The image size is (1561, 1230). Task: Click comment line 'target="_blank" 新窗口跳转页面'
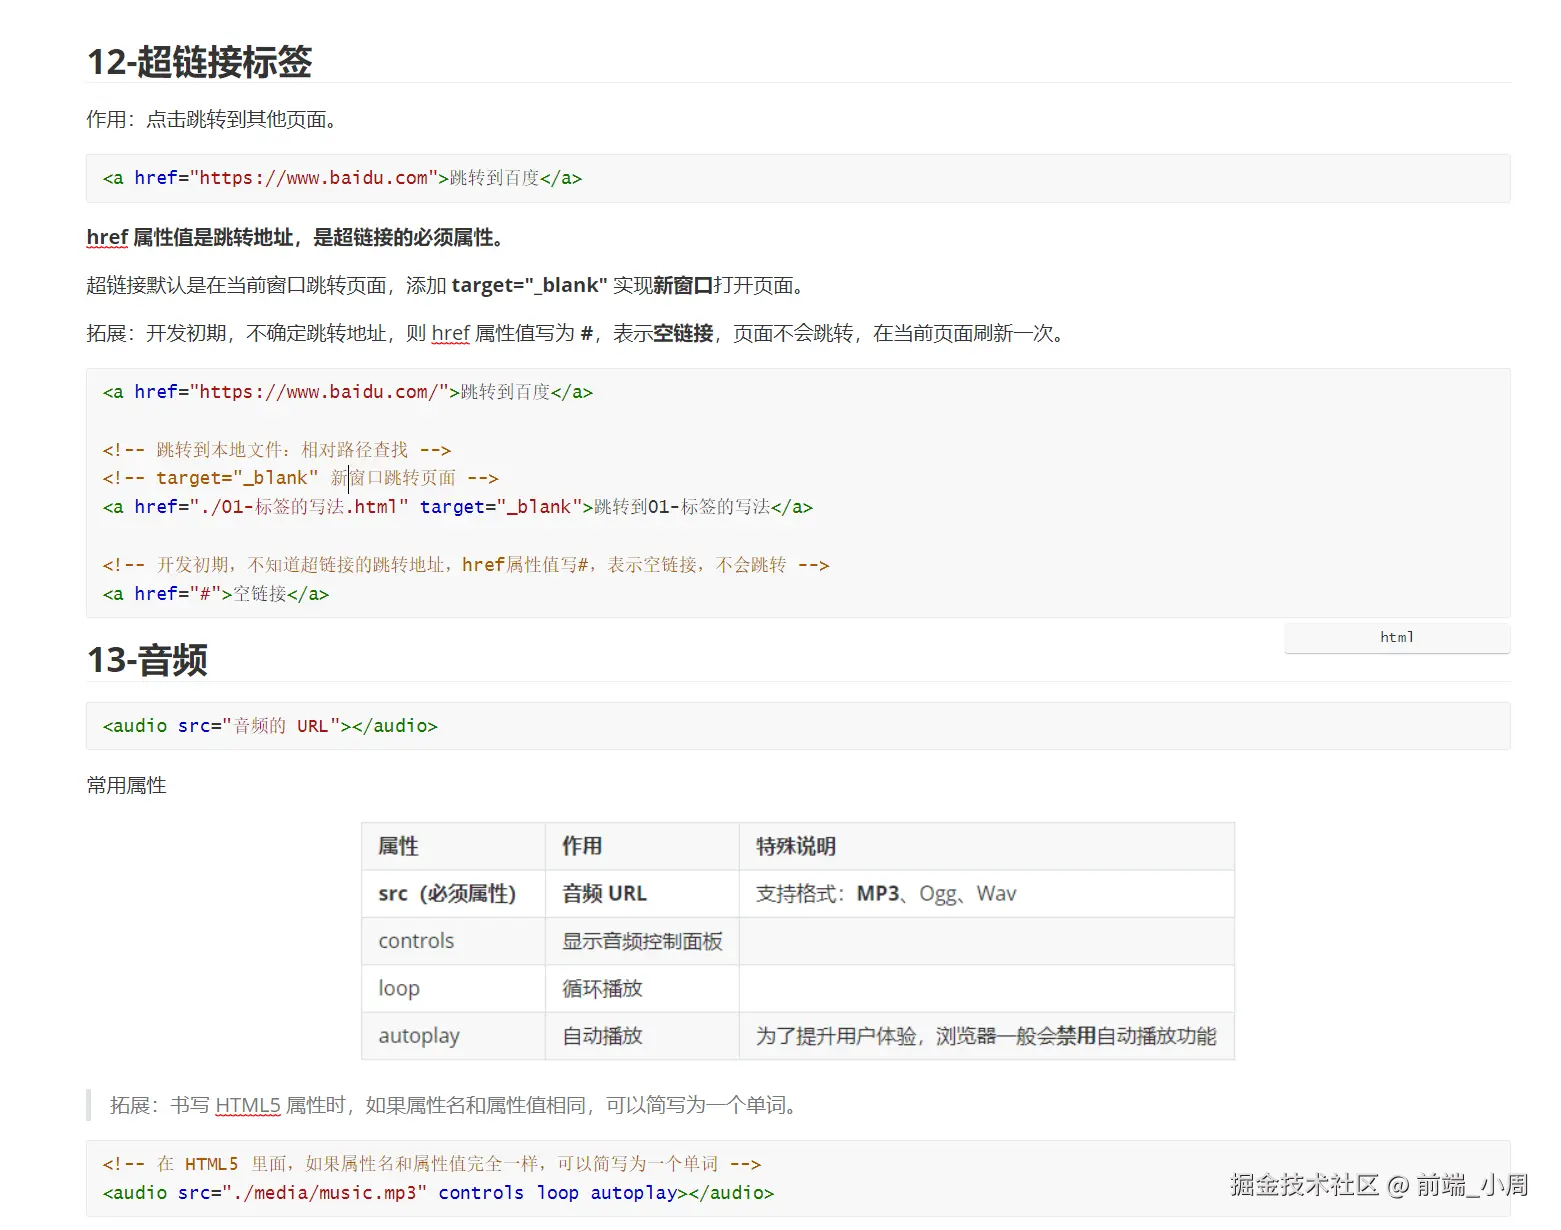[300, 478]
